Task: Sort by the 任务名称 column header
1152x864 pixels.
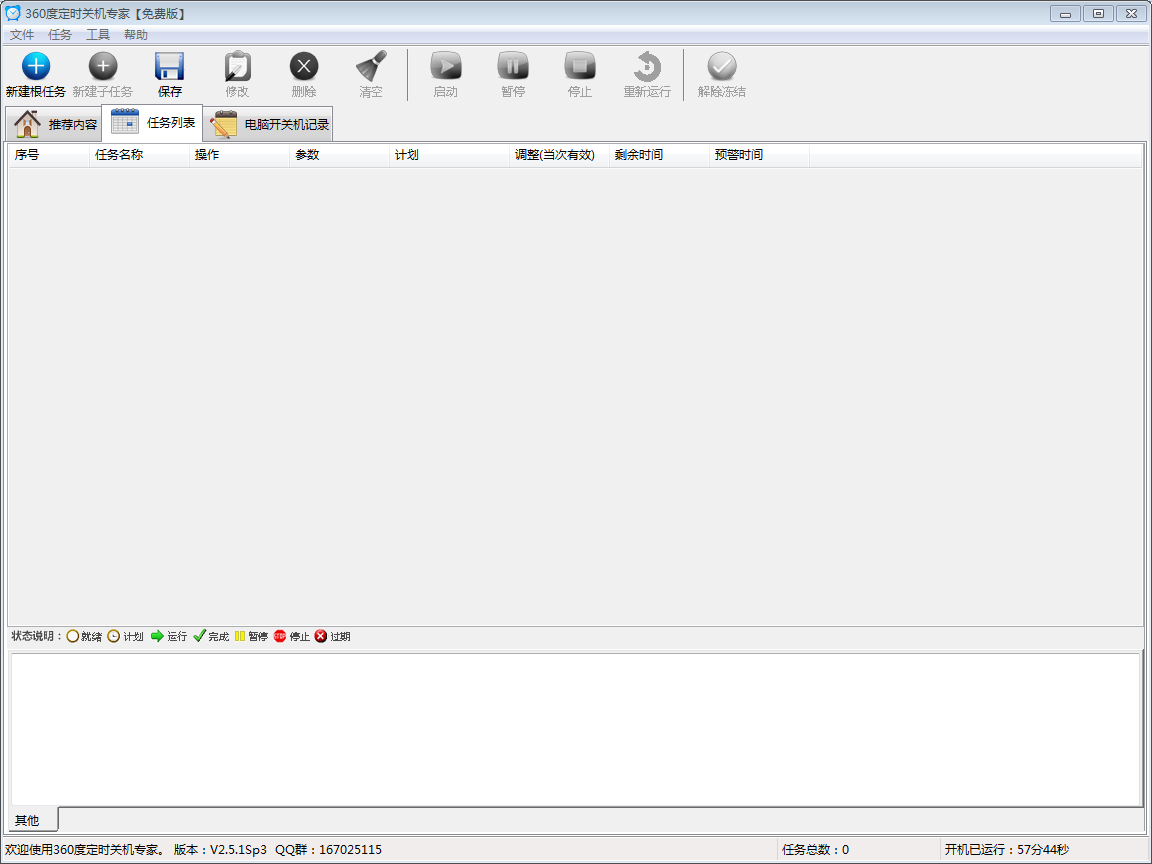Action: [119, 156]
